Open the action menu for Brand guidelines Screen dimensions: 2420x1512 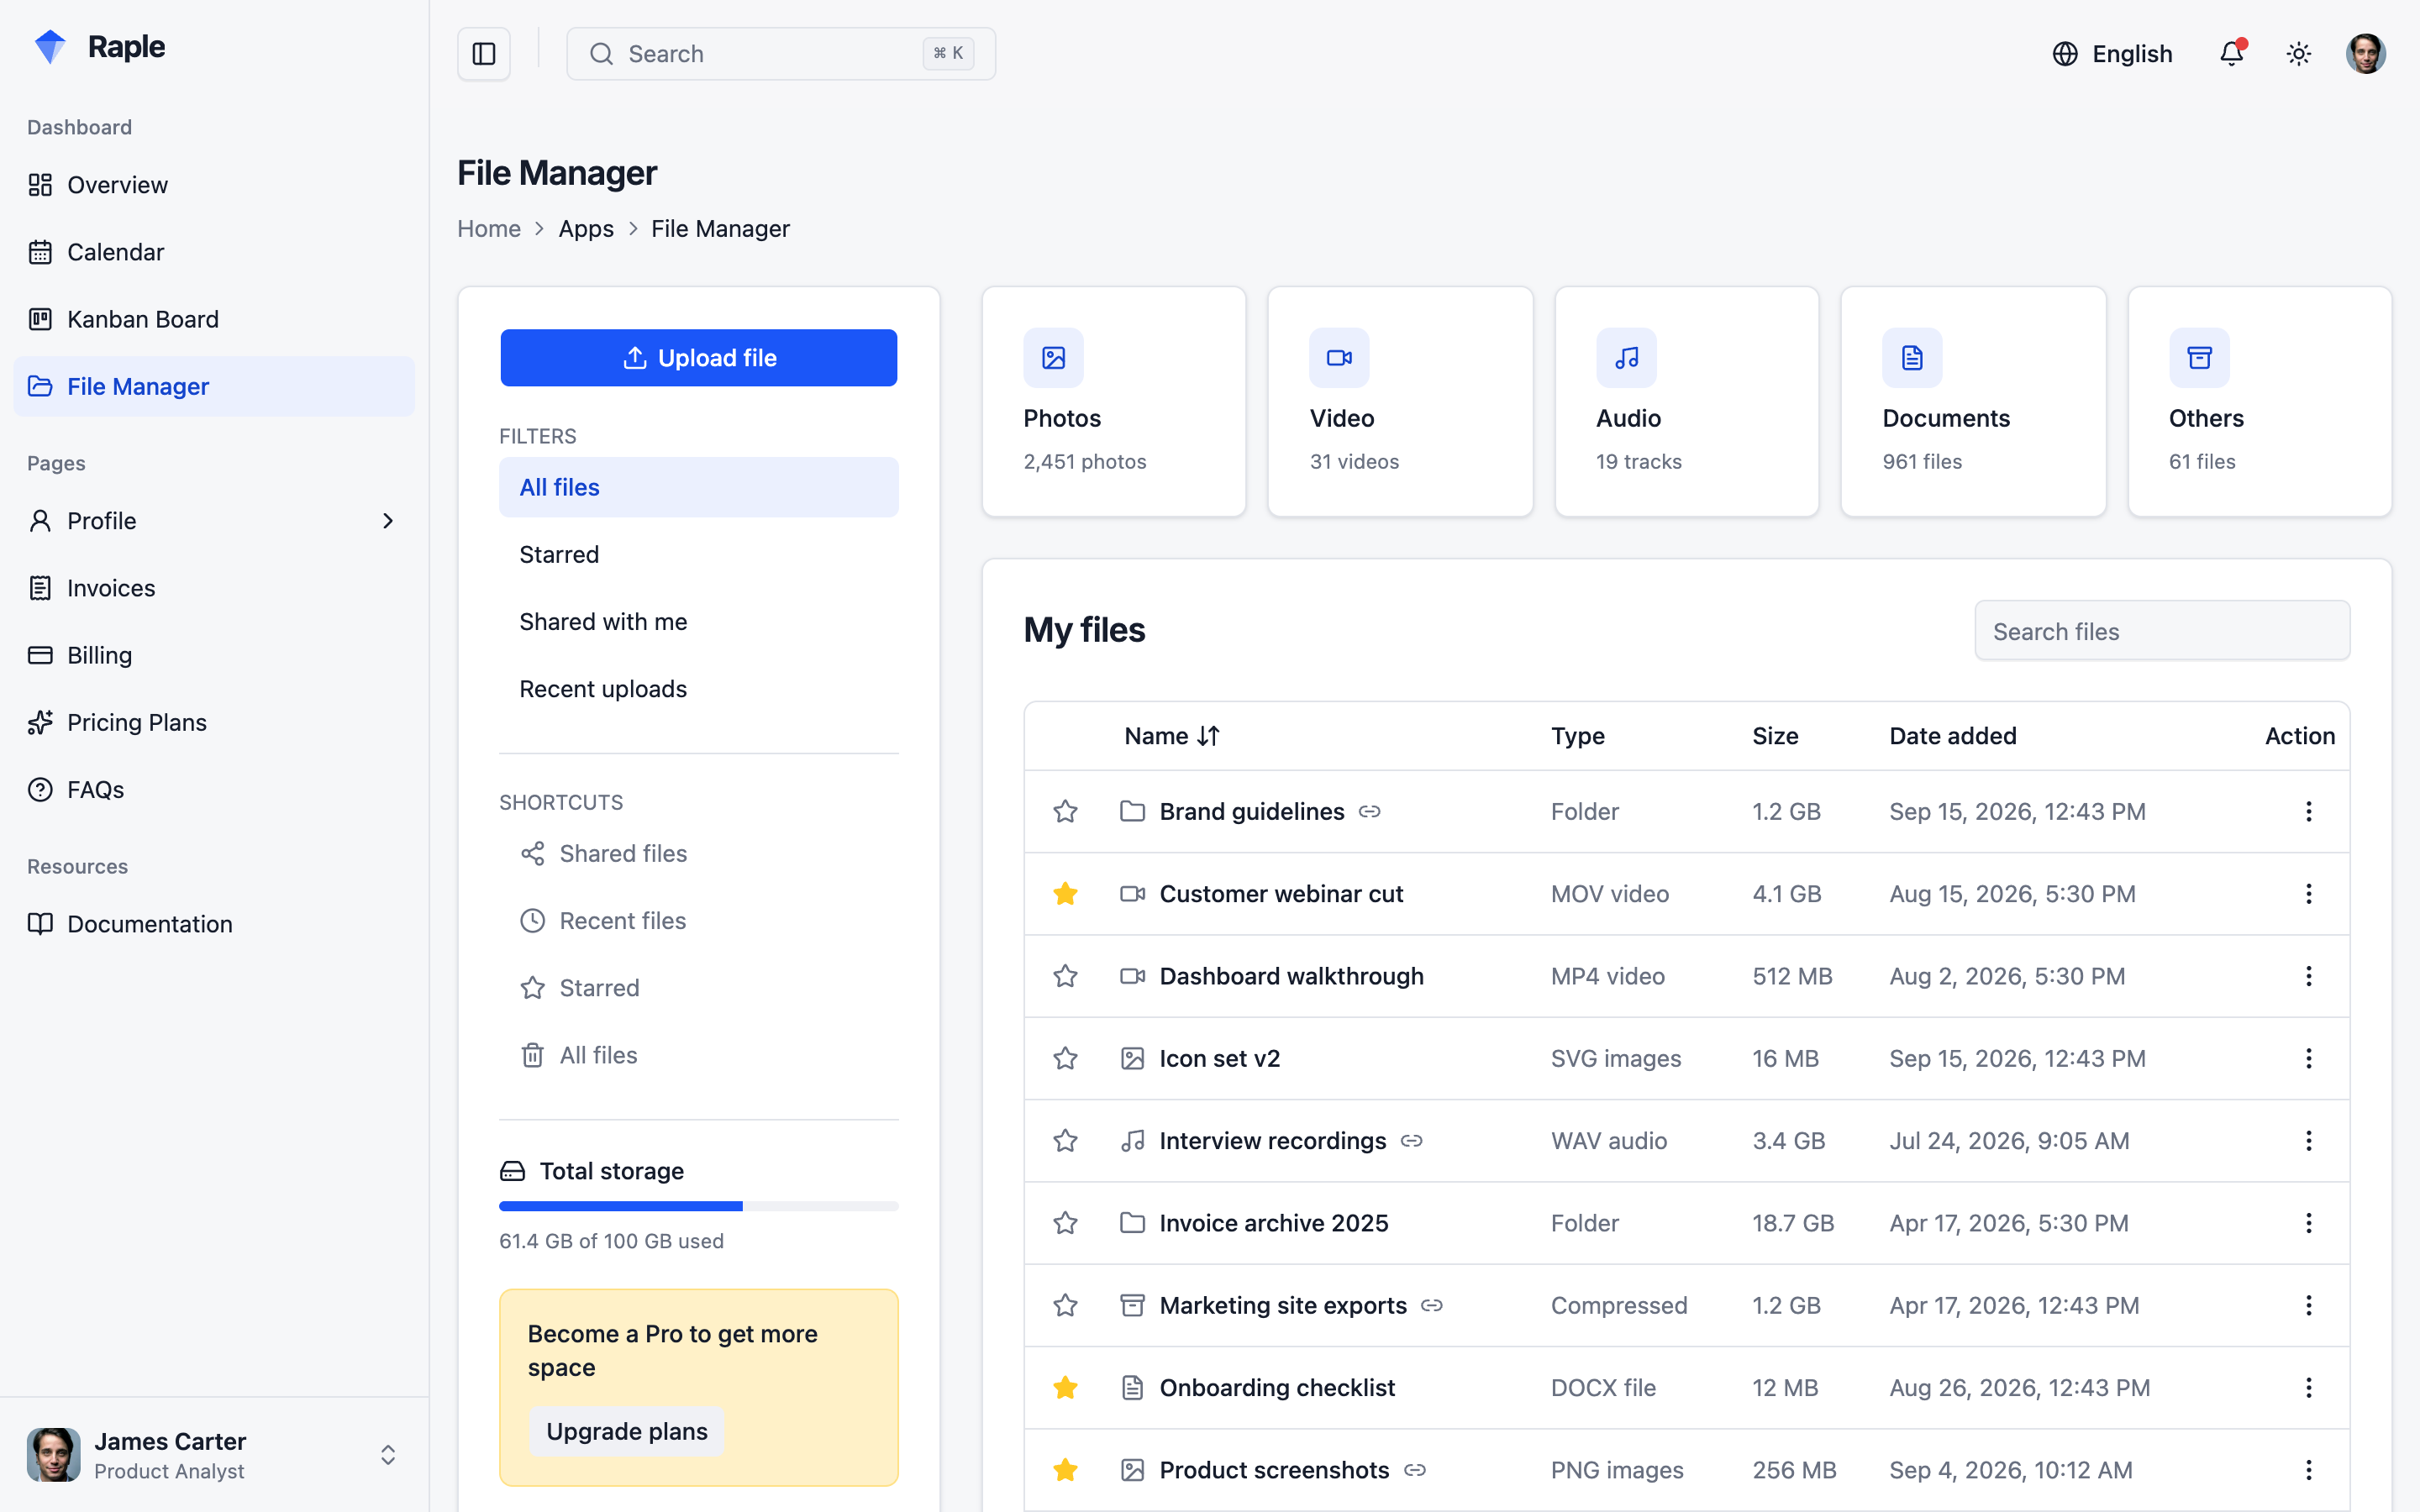2308,812
